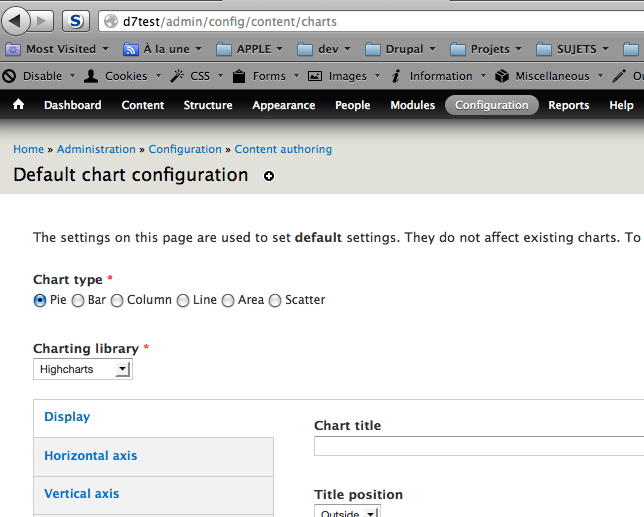Follow the Home breadcrumb link
The height and width of the screenshot is (517, 644).
(28, 149)
